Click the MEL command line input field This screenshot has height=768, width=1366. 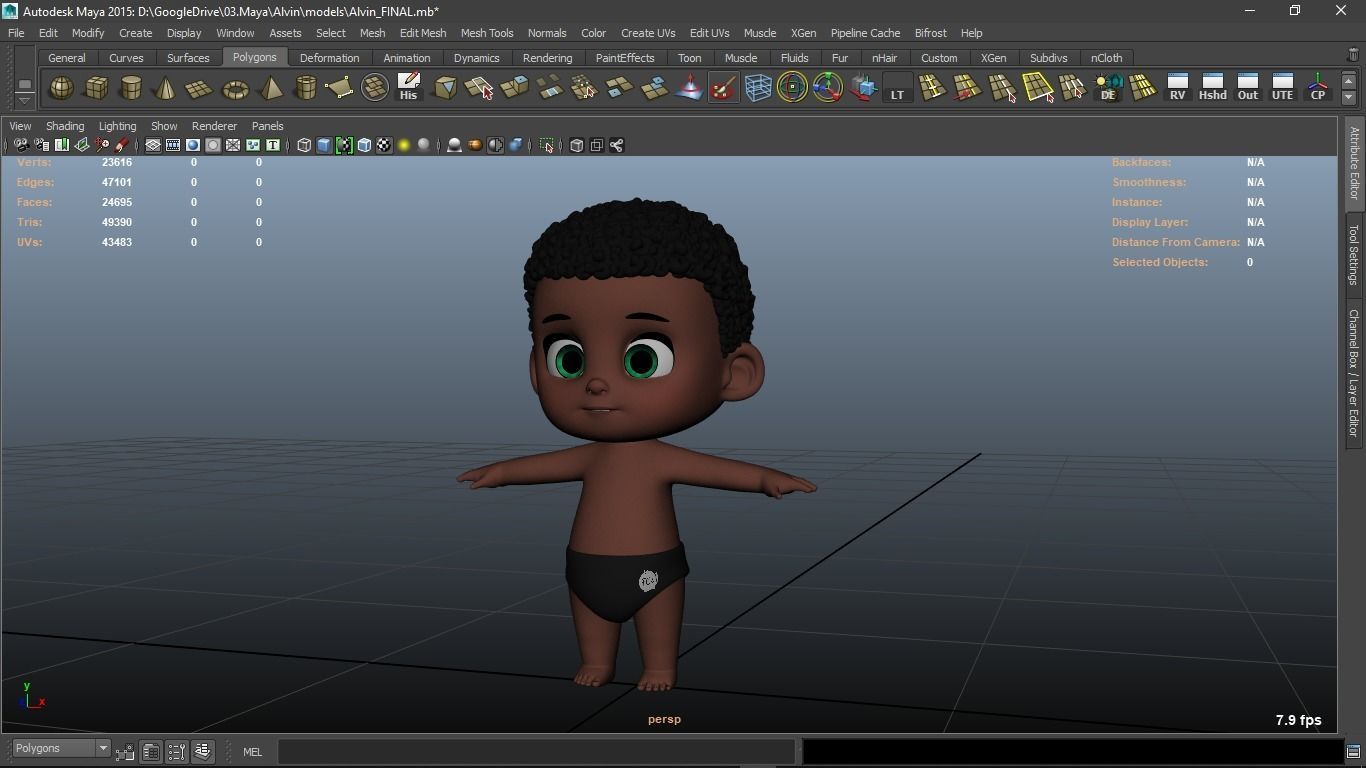(x=536, y=751)
